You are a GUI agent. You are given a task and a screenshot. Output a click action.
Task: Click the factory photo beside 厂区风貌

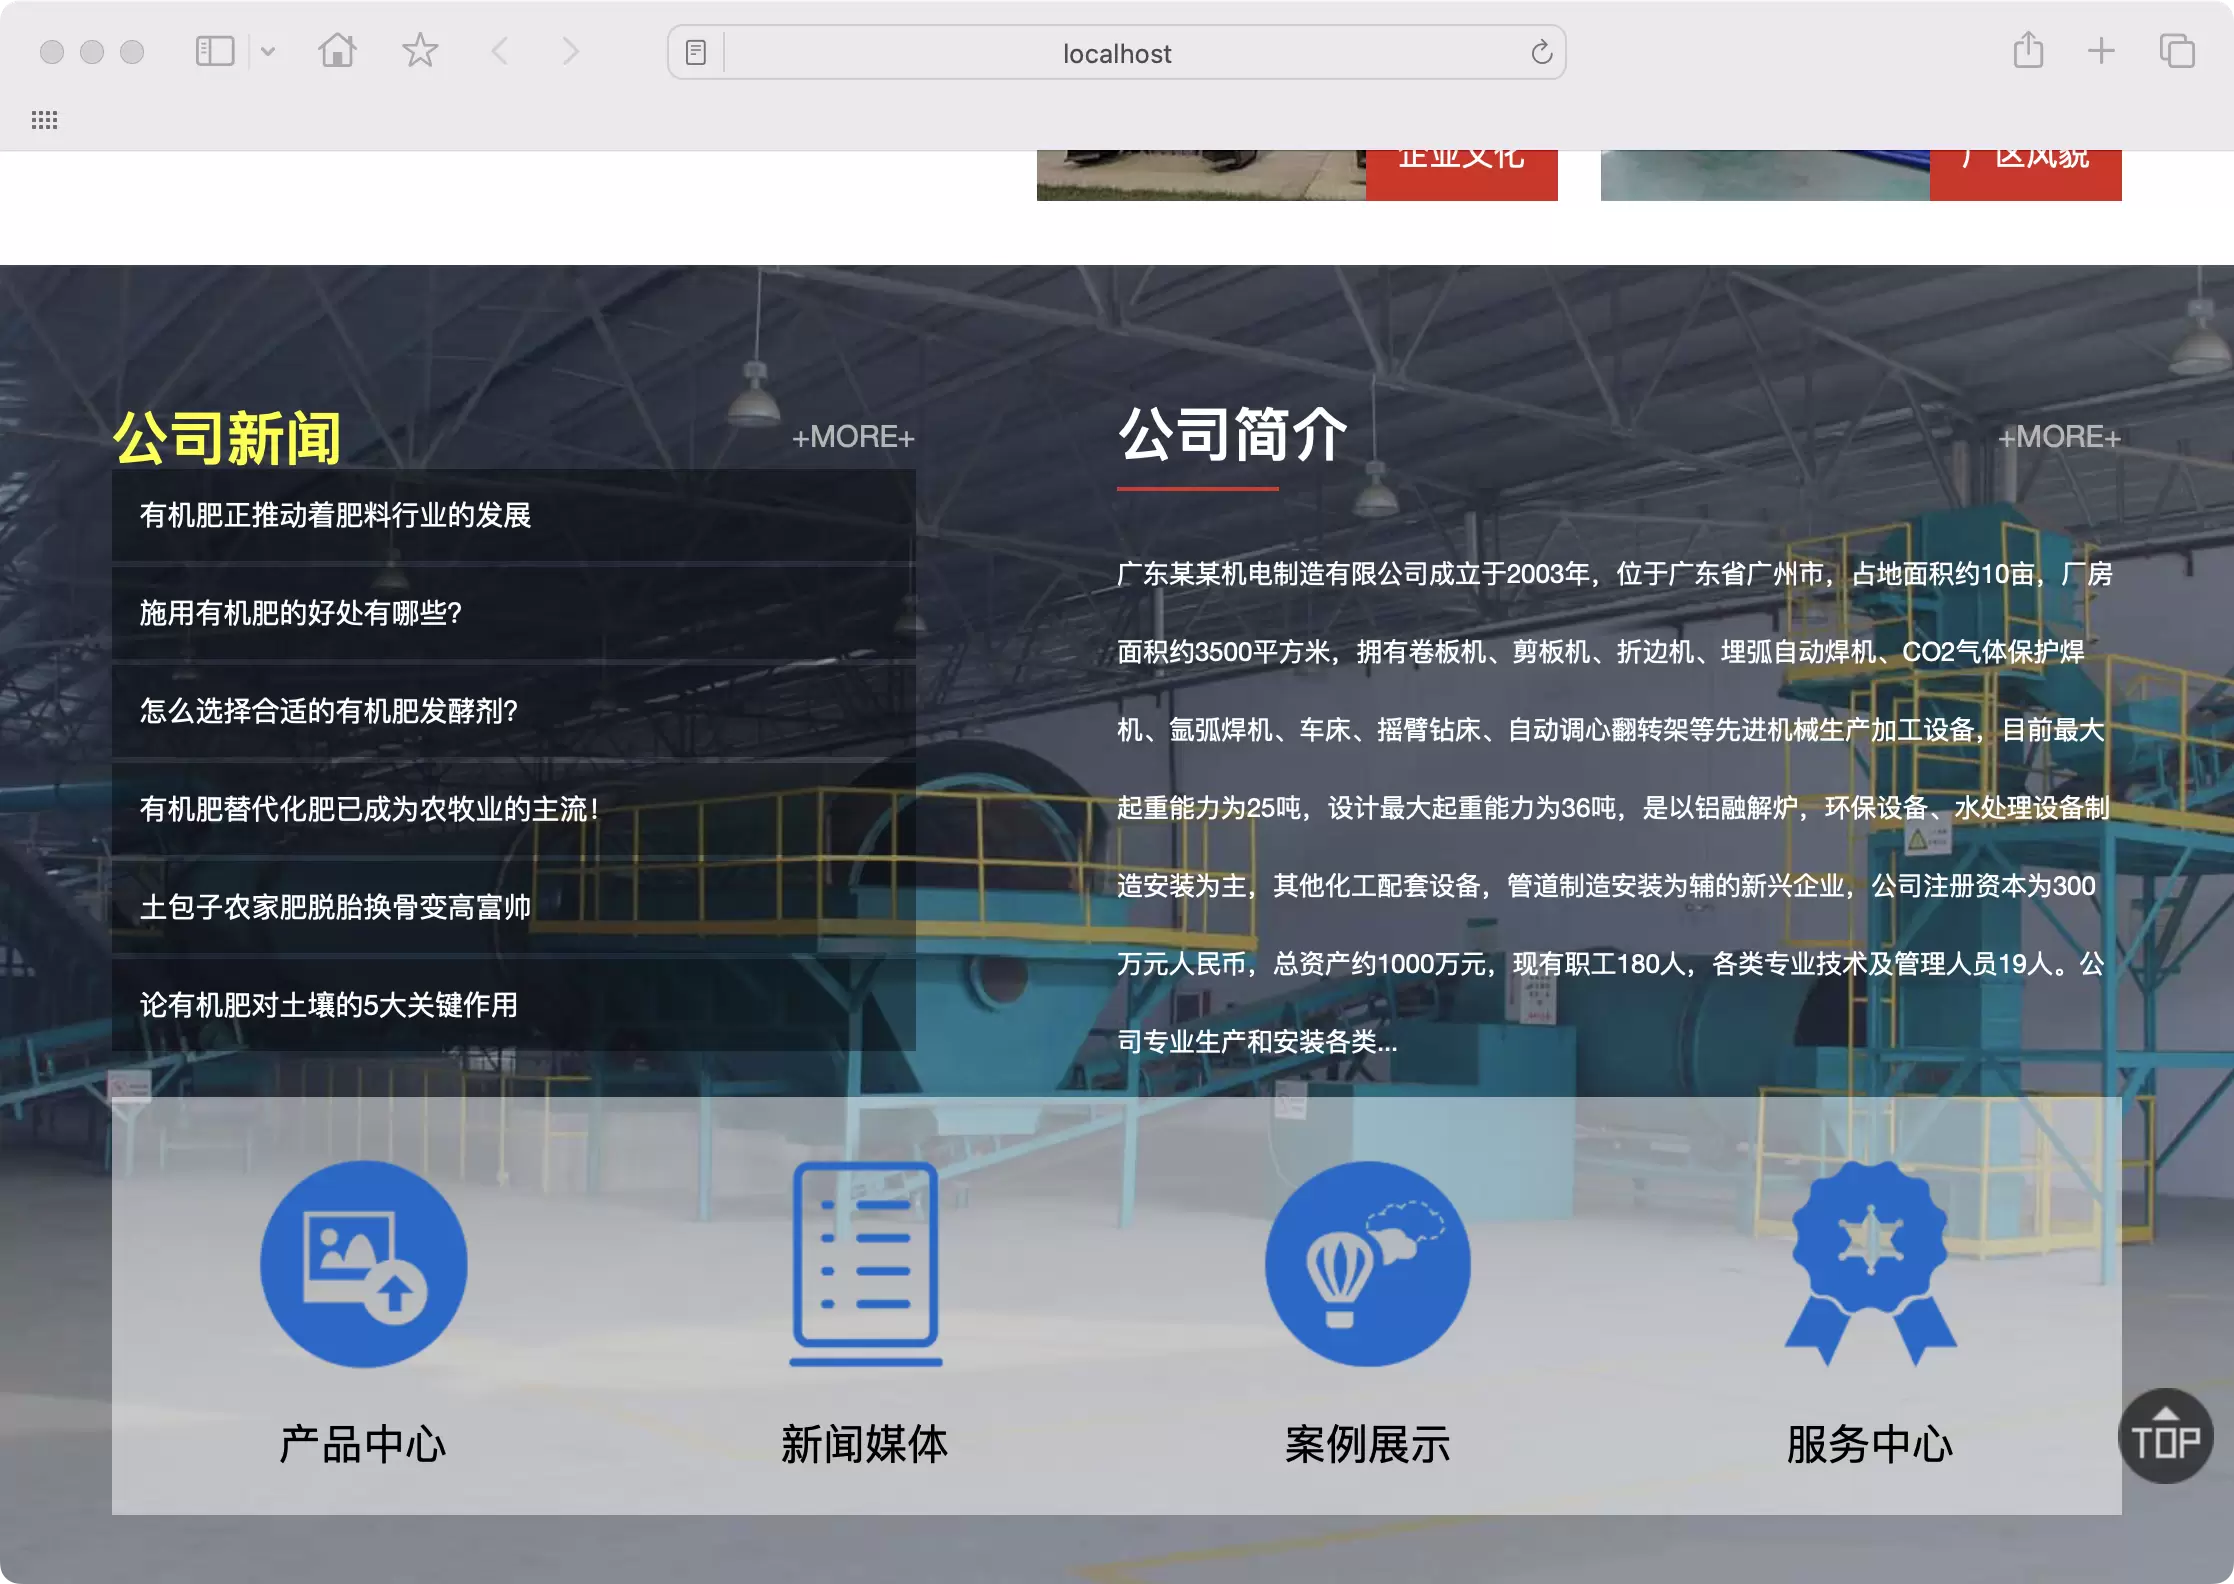click(x=1765, y=175)
